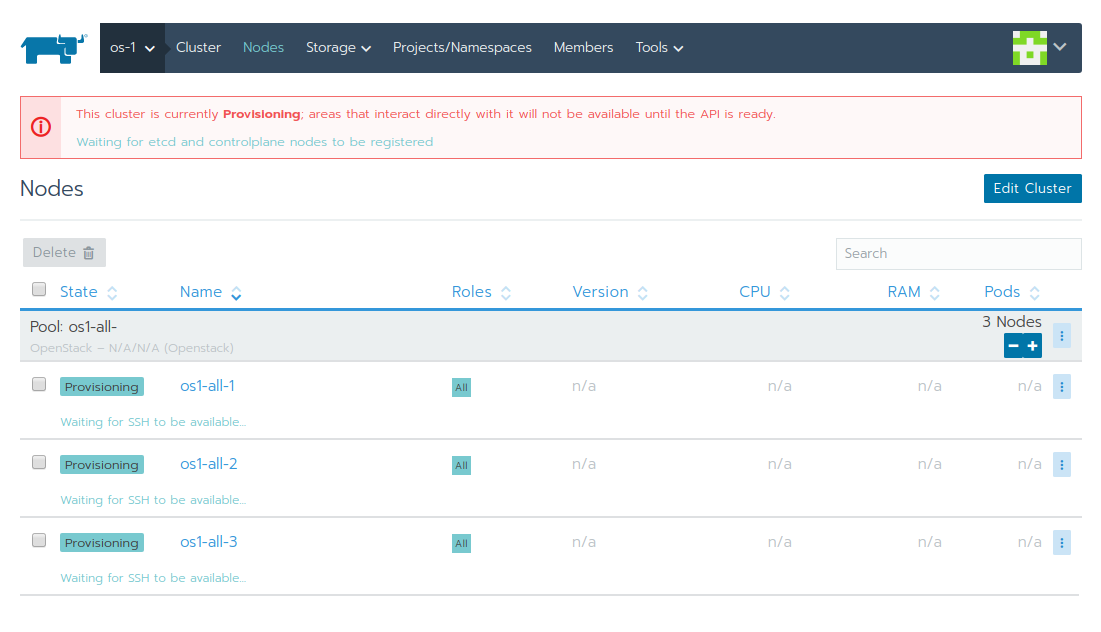Check the checkbox for node os1-all-3
Image resolution: width=1101 pixels, height=632 pixels.
tap(38, 539)
